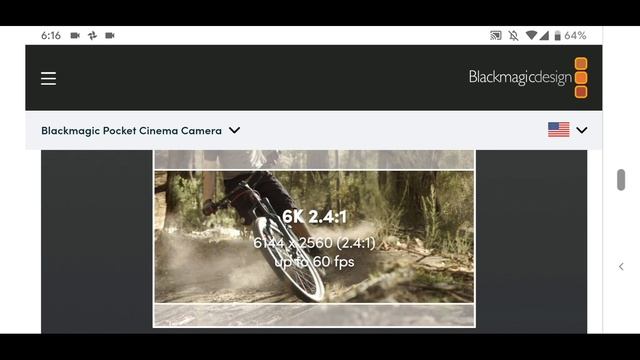Click the sync arrows status icon
The width and height of the screenshot is (640, 360).
(92, 36)
